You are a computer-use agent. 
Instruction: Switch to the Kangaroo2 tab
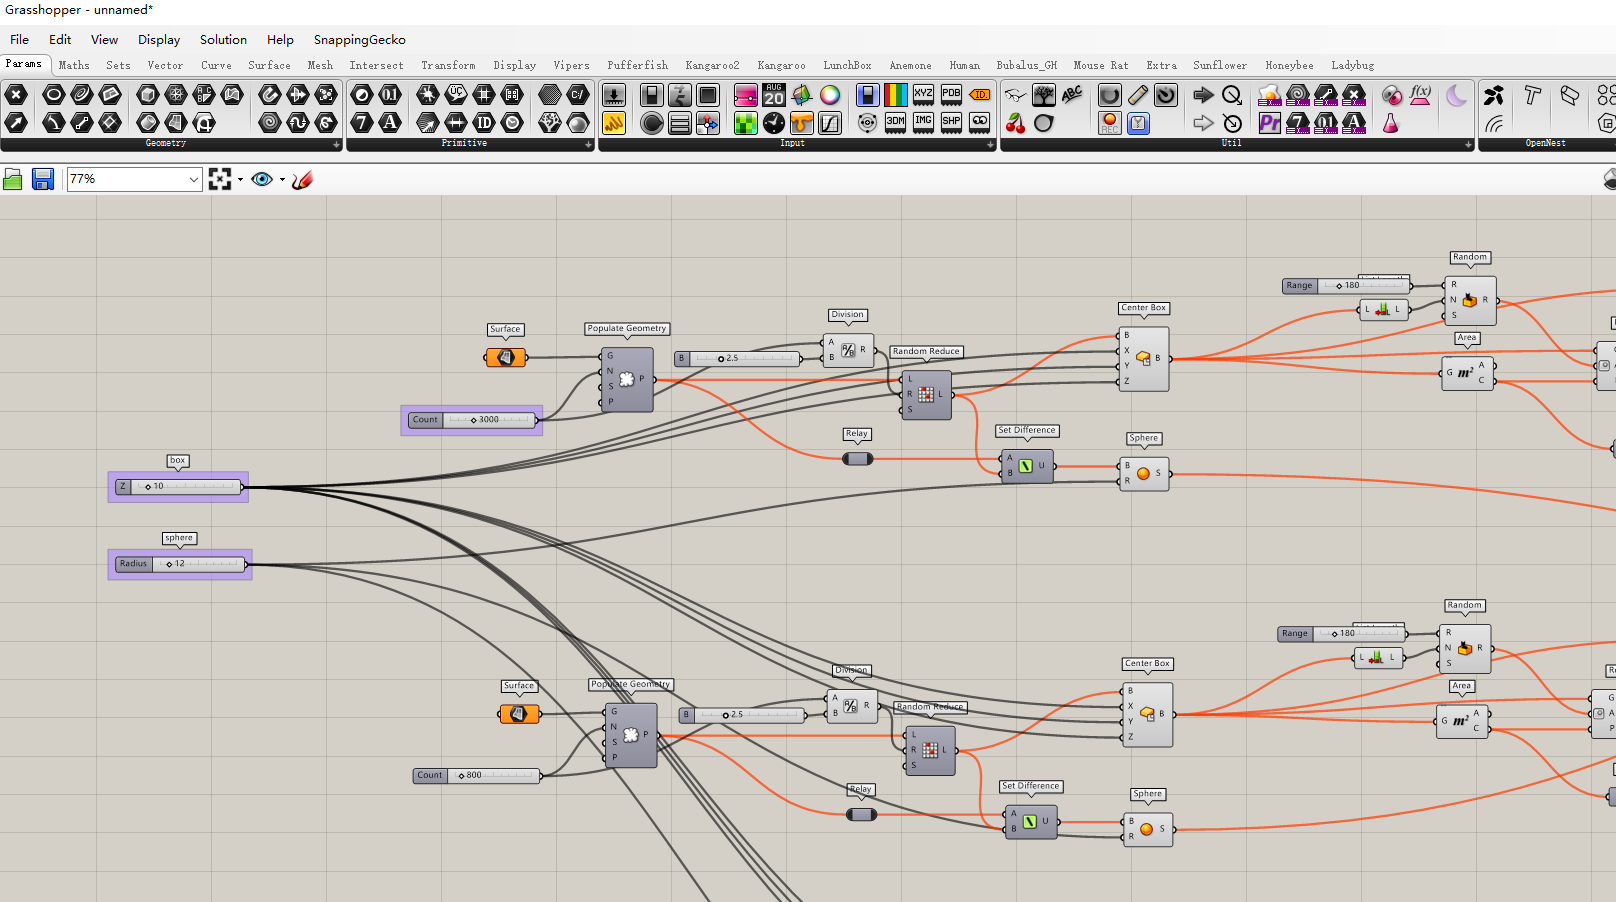coord(712,65)
